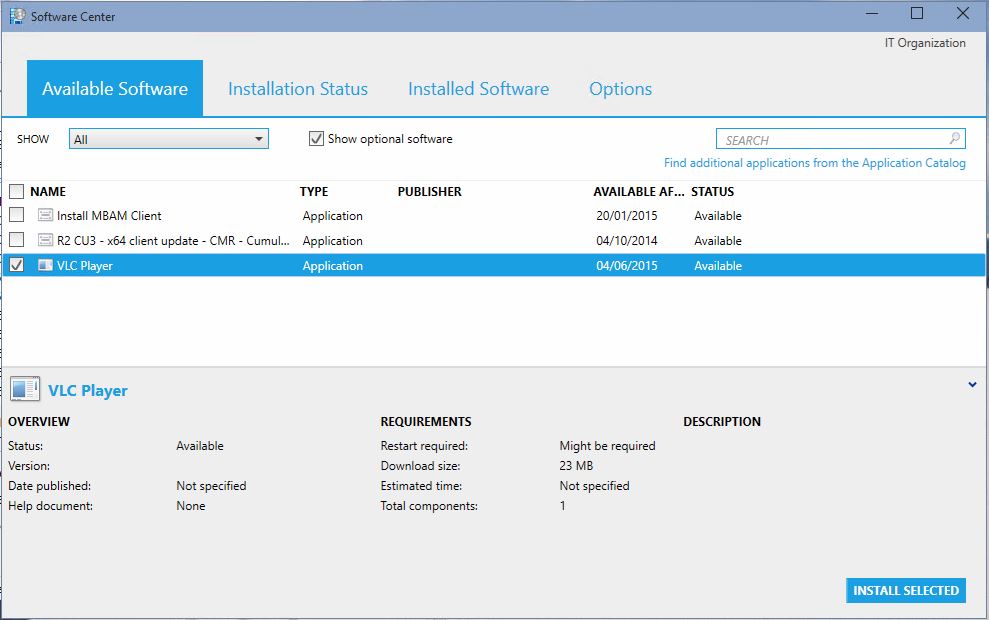Click the Install MBAM Client application icon
This screenshot has height=620, width=989.
[45, 215]
